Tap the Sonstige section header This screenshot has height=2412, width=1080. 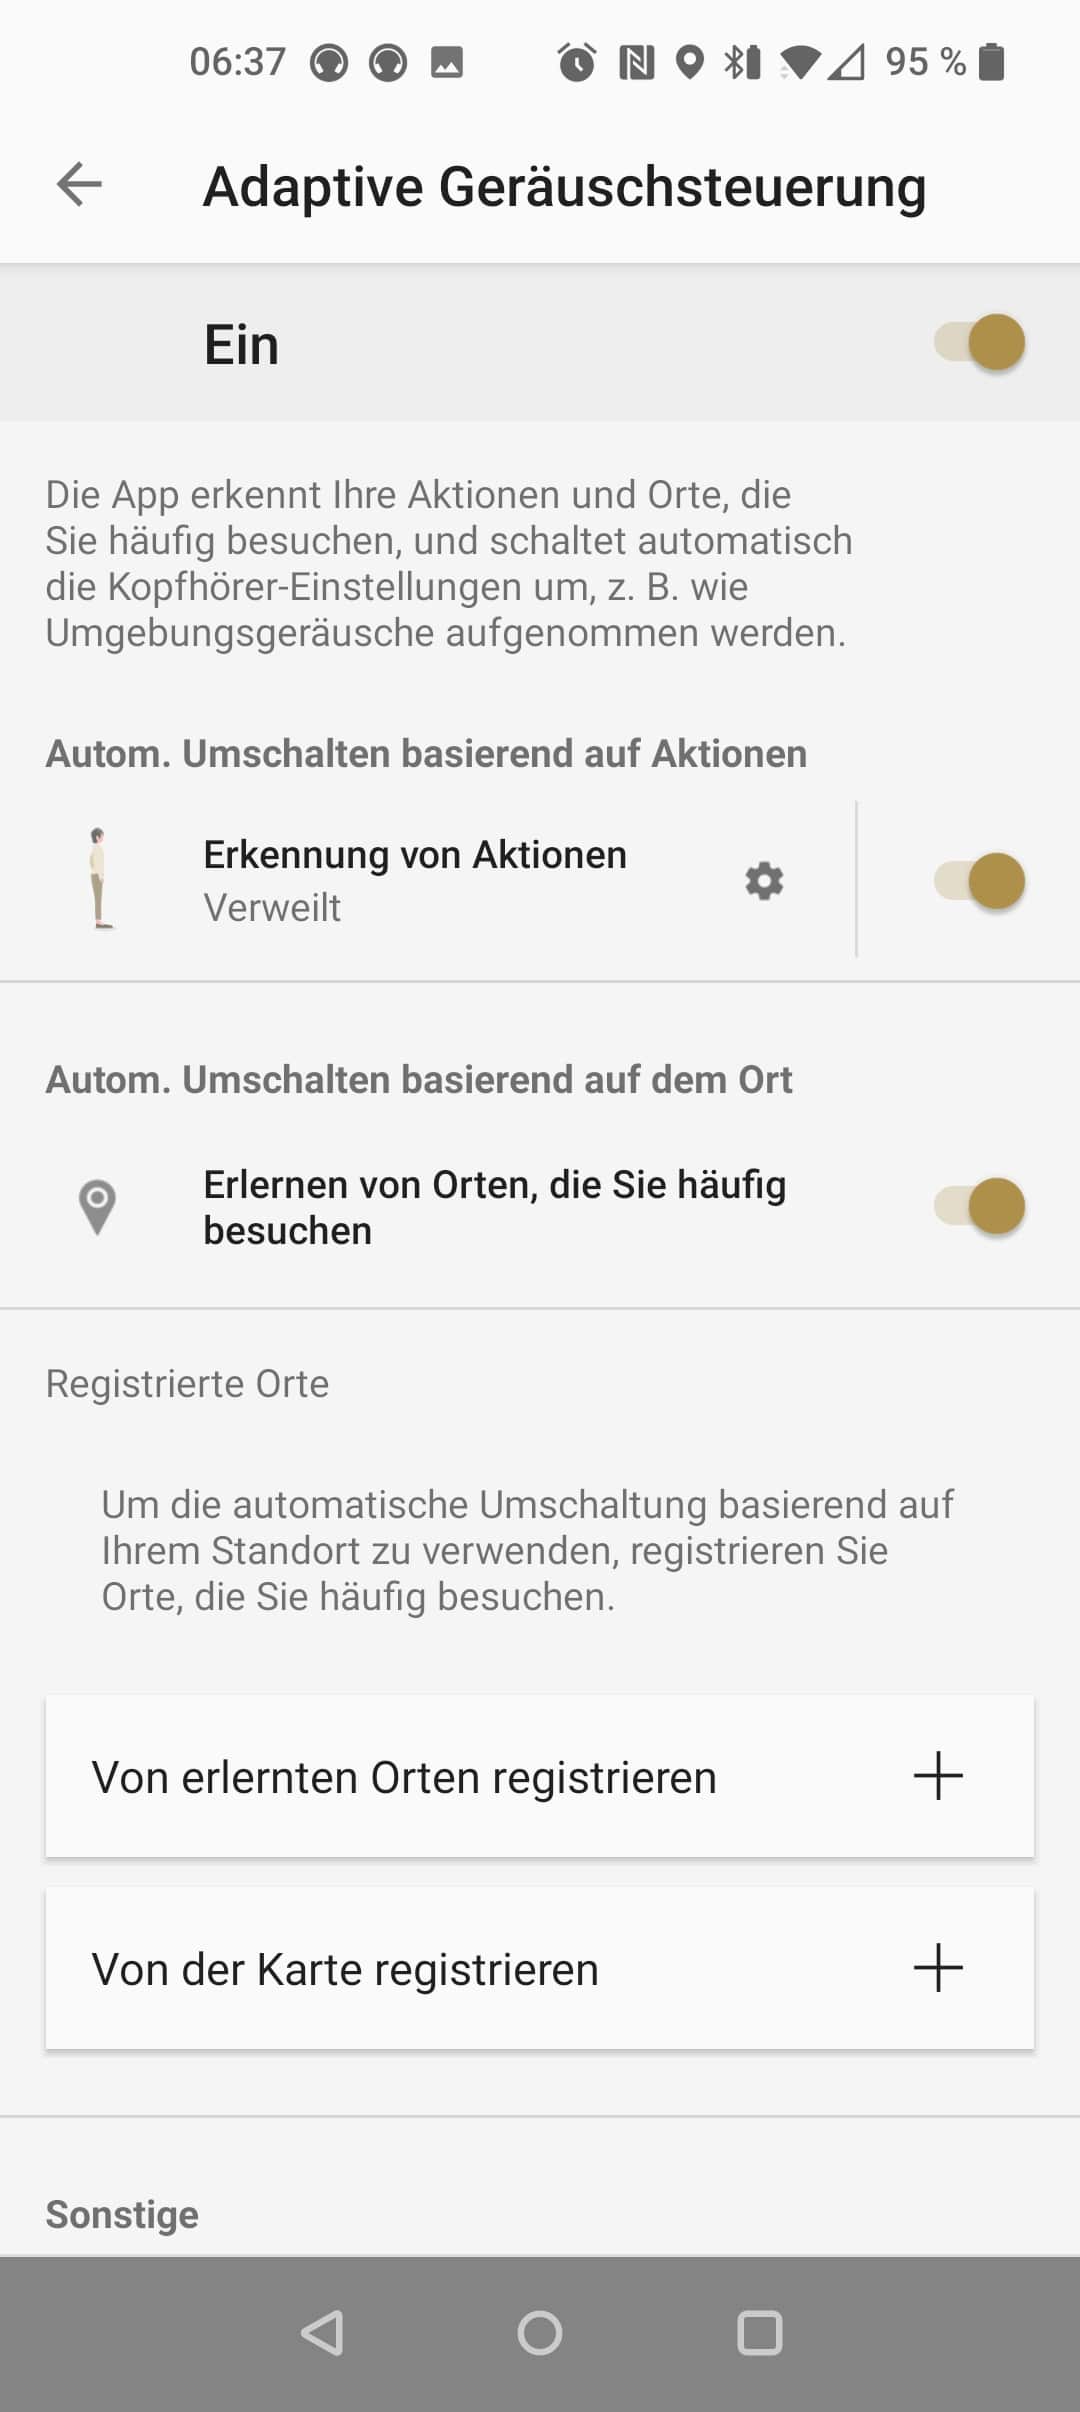[x=122, y=2214]
